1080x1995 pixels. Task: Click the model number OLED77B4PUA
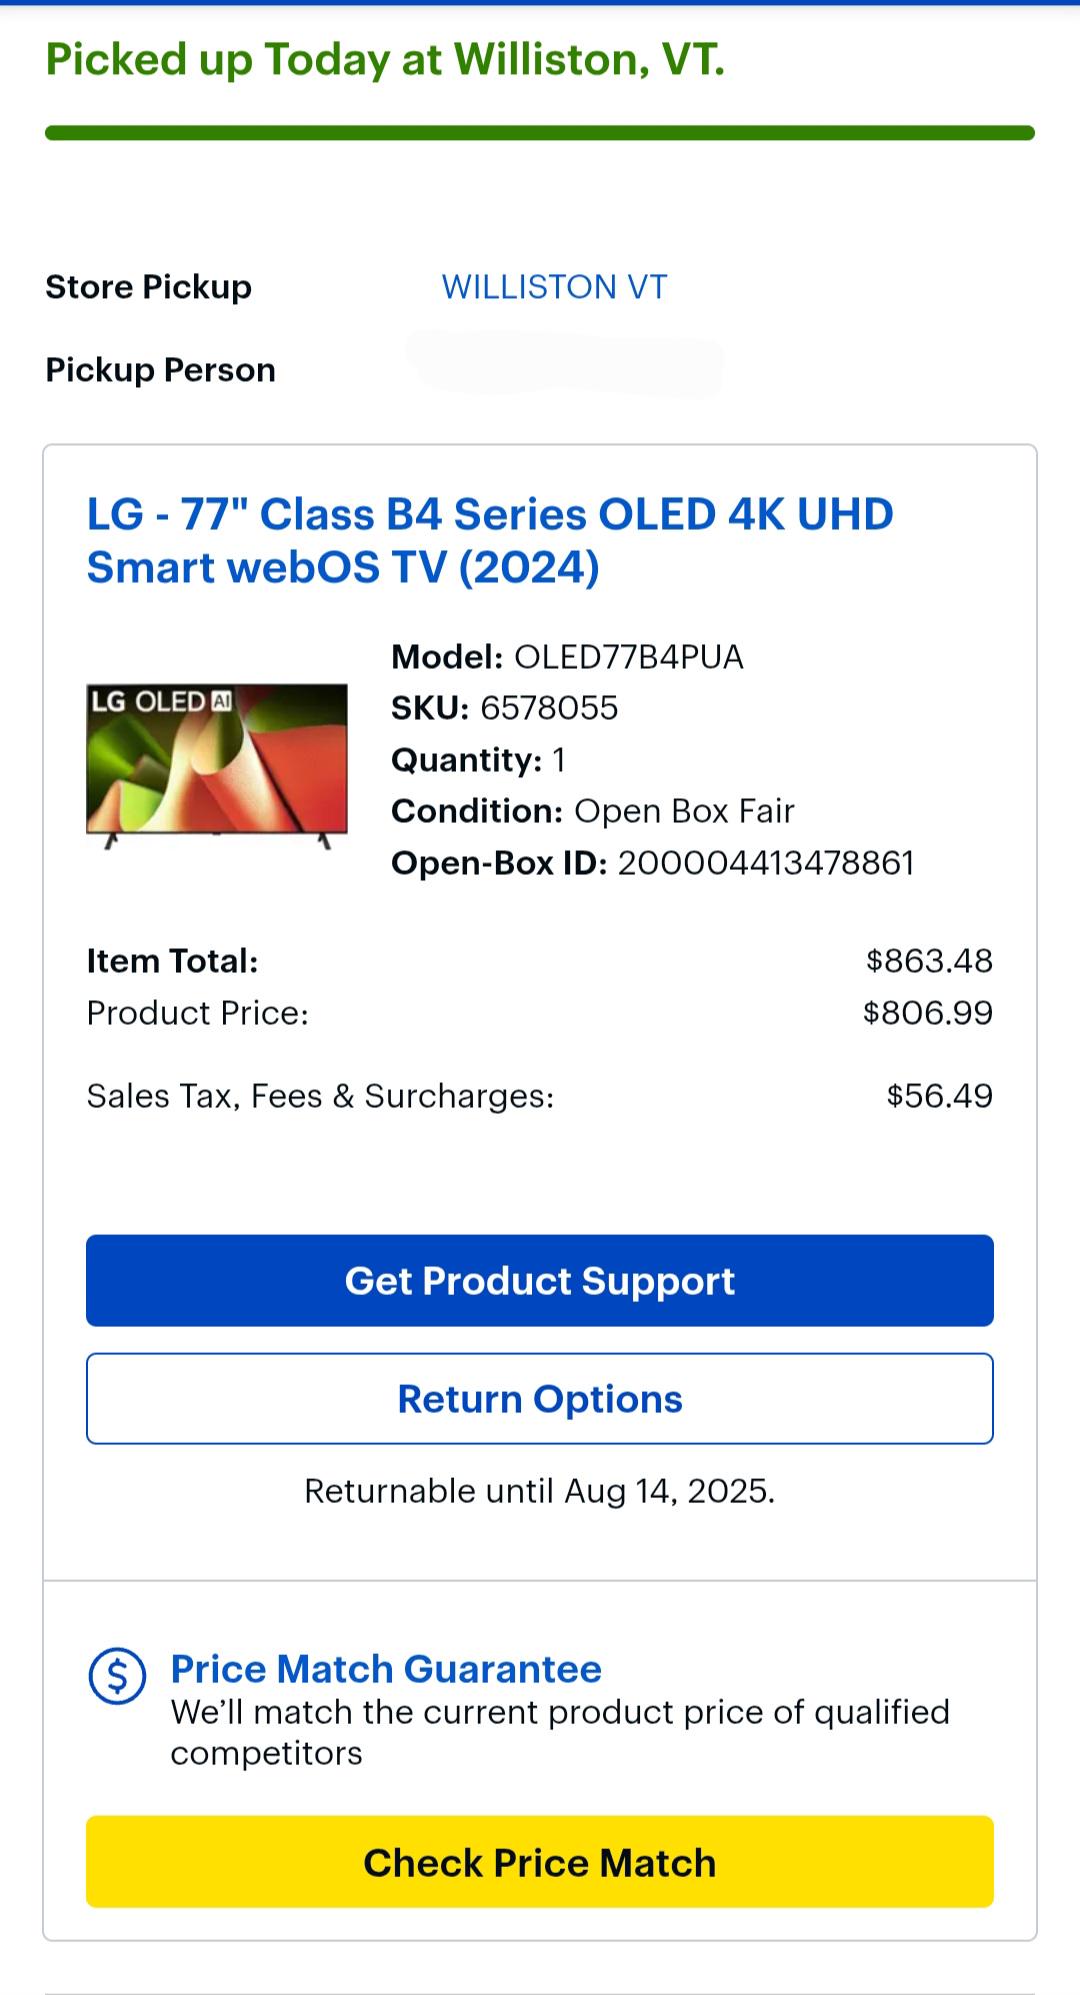(x=628, y=657)
